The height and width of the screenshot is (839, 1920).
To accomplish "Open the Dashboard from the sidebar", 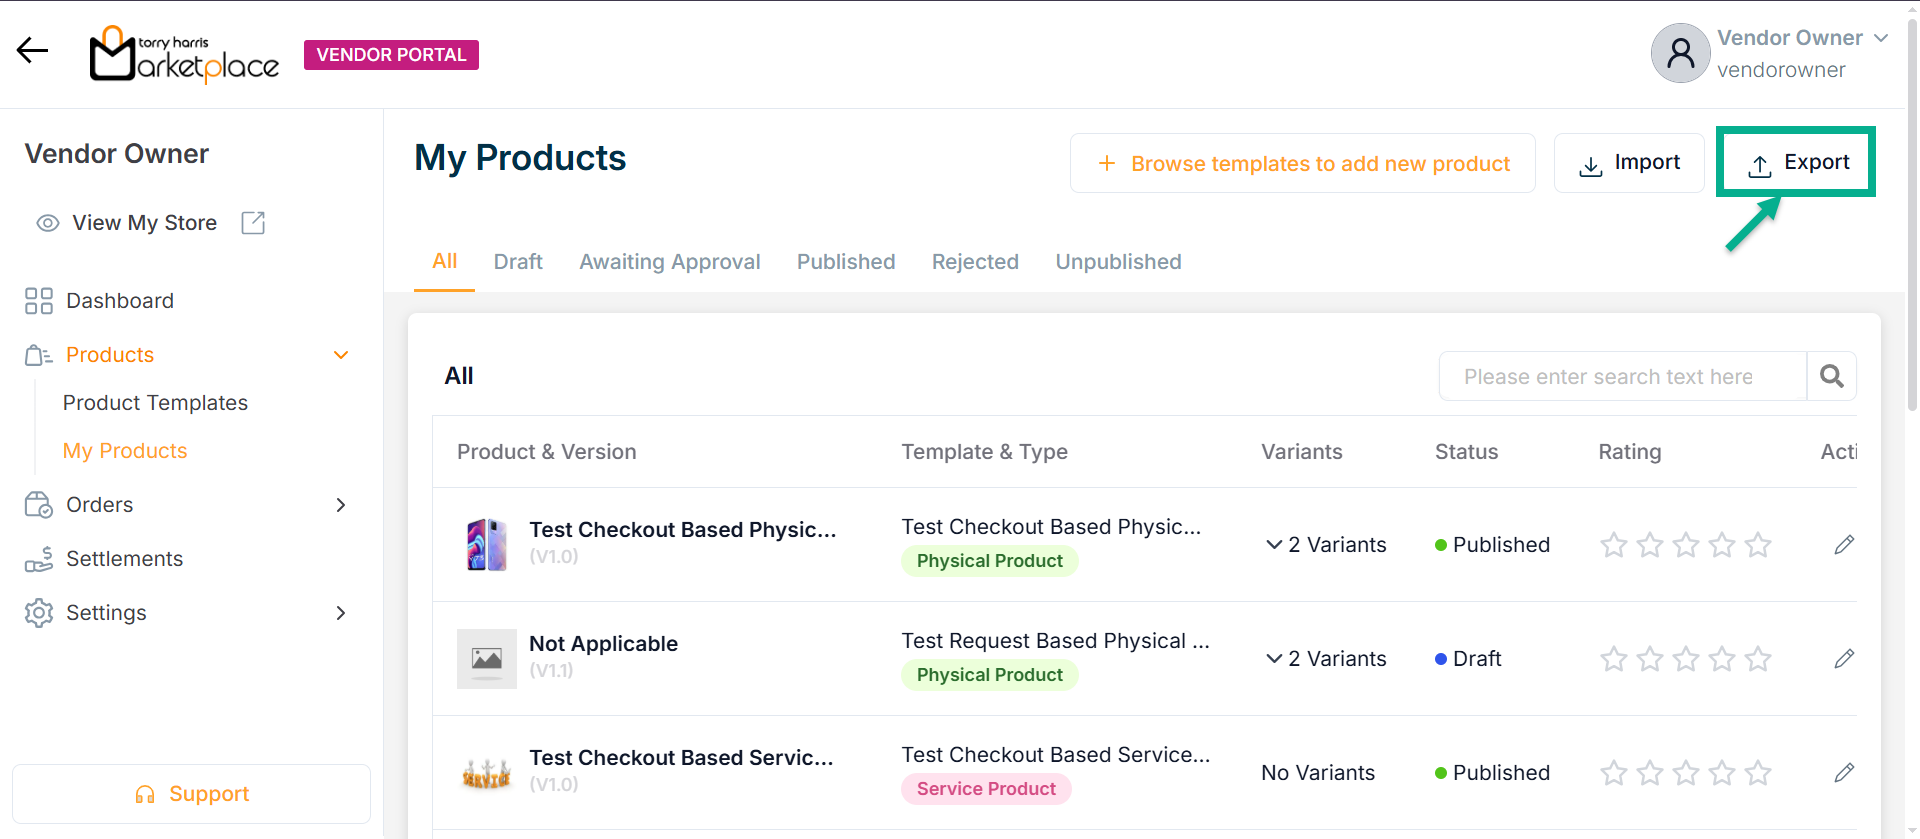I will [x=119, y=301].
